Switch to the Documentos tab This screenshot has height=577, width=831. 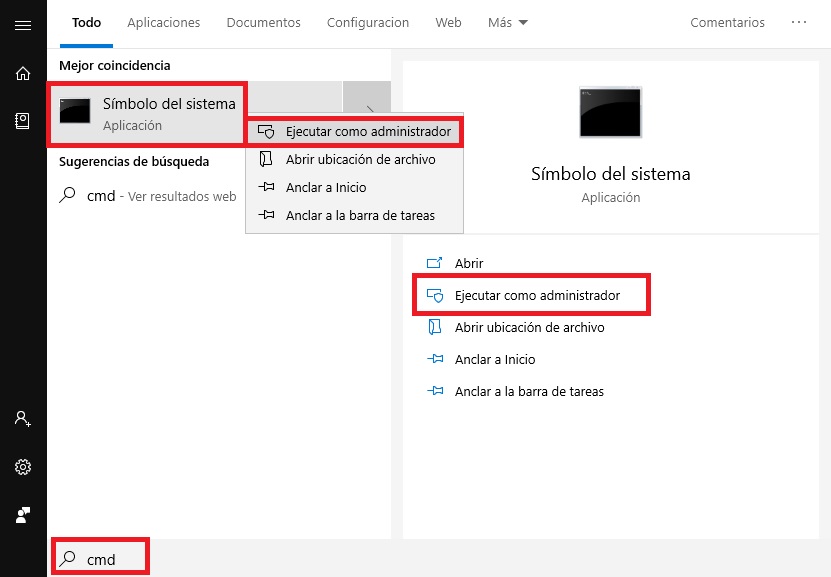pyautogui.click(x=263, y=22)
